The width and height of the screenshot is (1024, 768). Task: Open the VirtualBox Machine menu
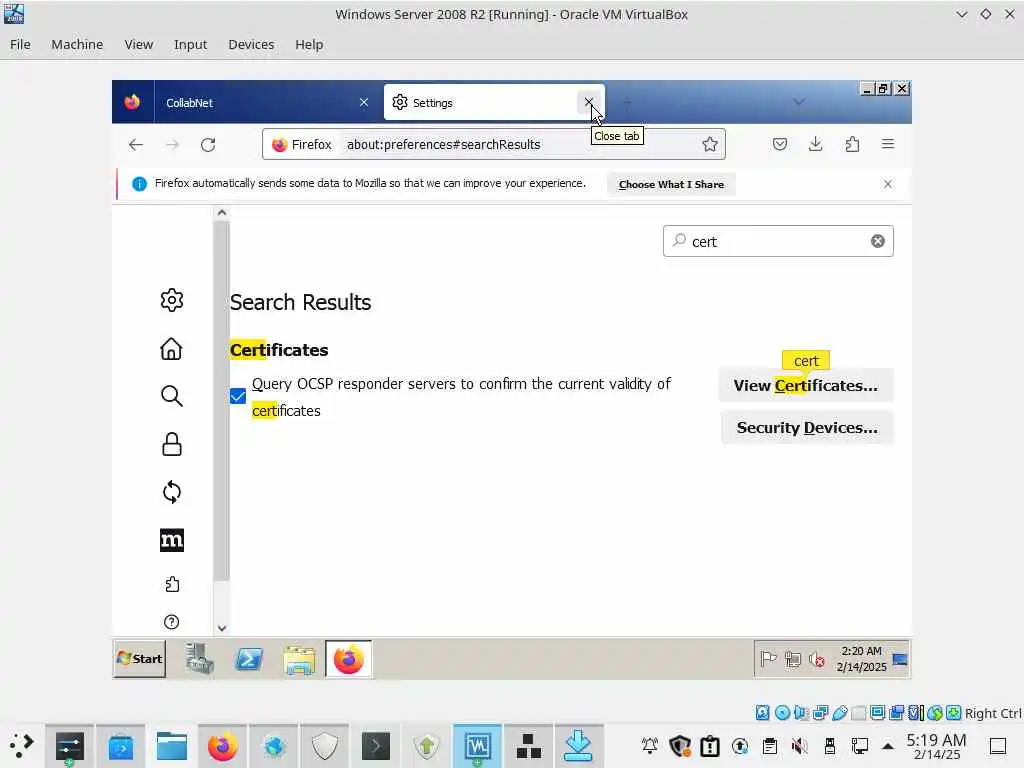77,44
